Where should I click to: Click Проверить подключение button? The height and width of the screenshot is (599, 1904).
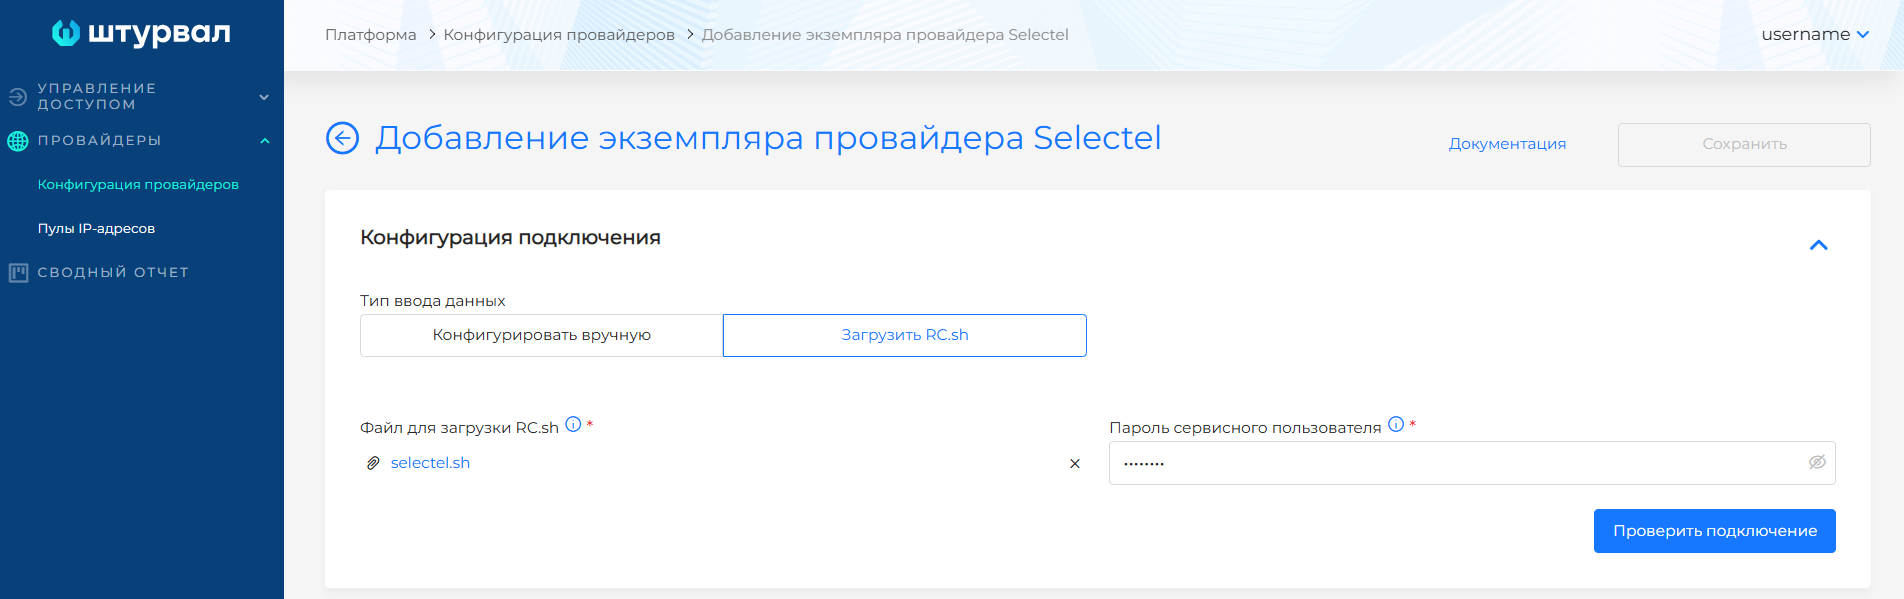(x=1715, y=531)
